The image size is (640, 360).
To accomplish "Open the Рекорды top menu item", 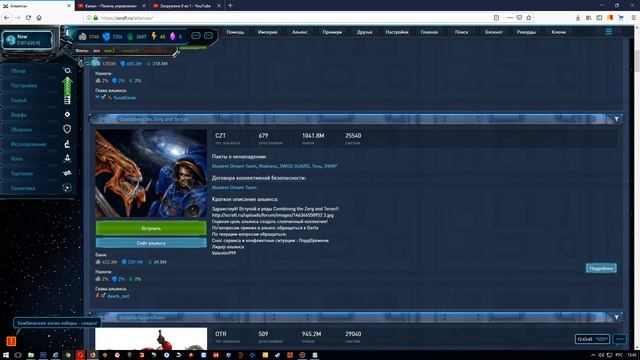I will click(x=526, y=32).
